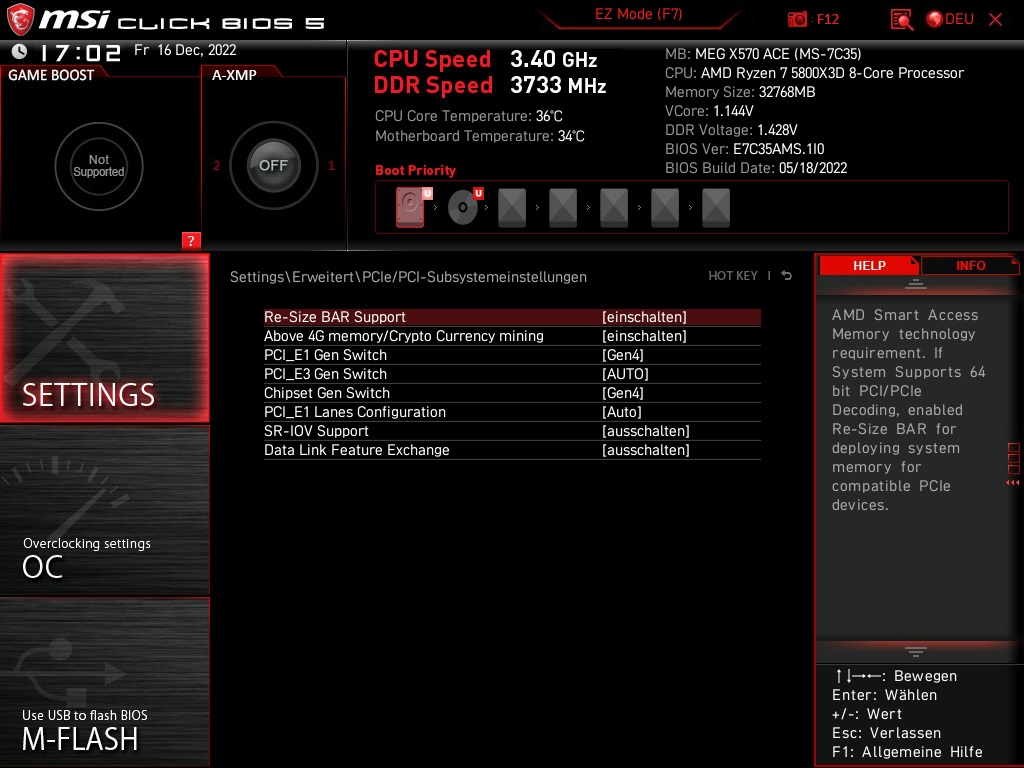1024x768 pixels.
Task: Click the MSI dragon shield logo
Action: point(20,20)
